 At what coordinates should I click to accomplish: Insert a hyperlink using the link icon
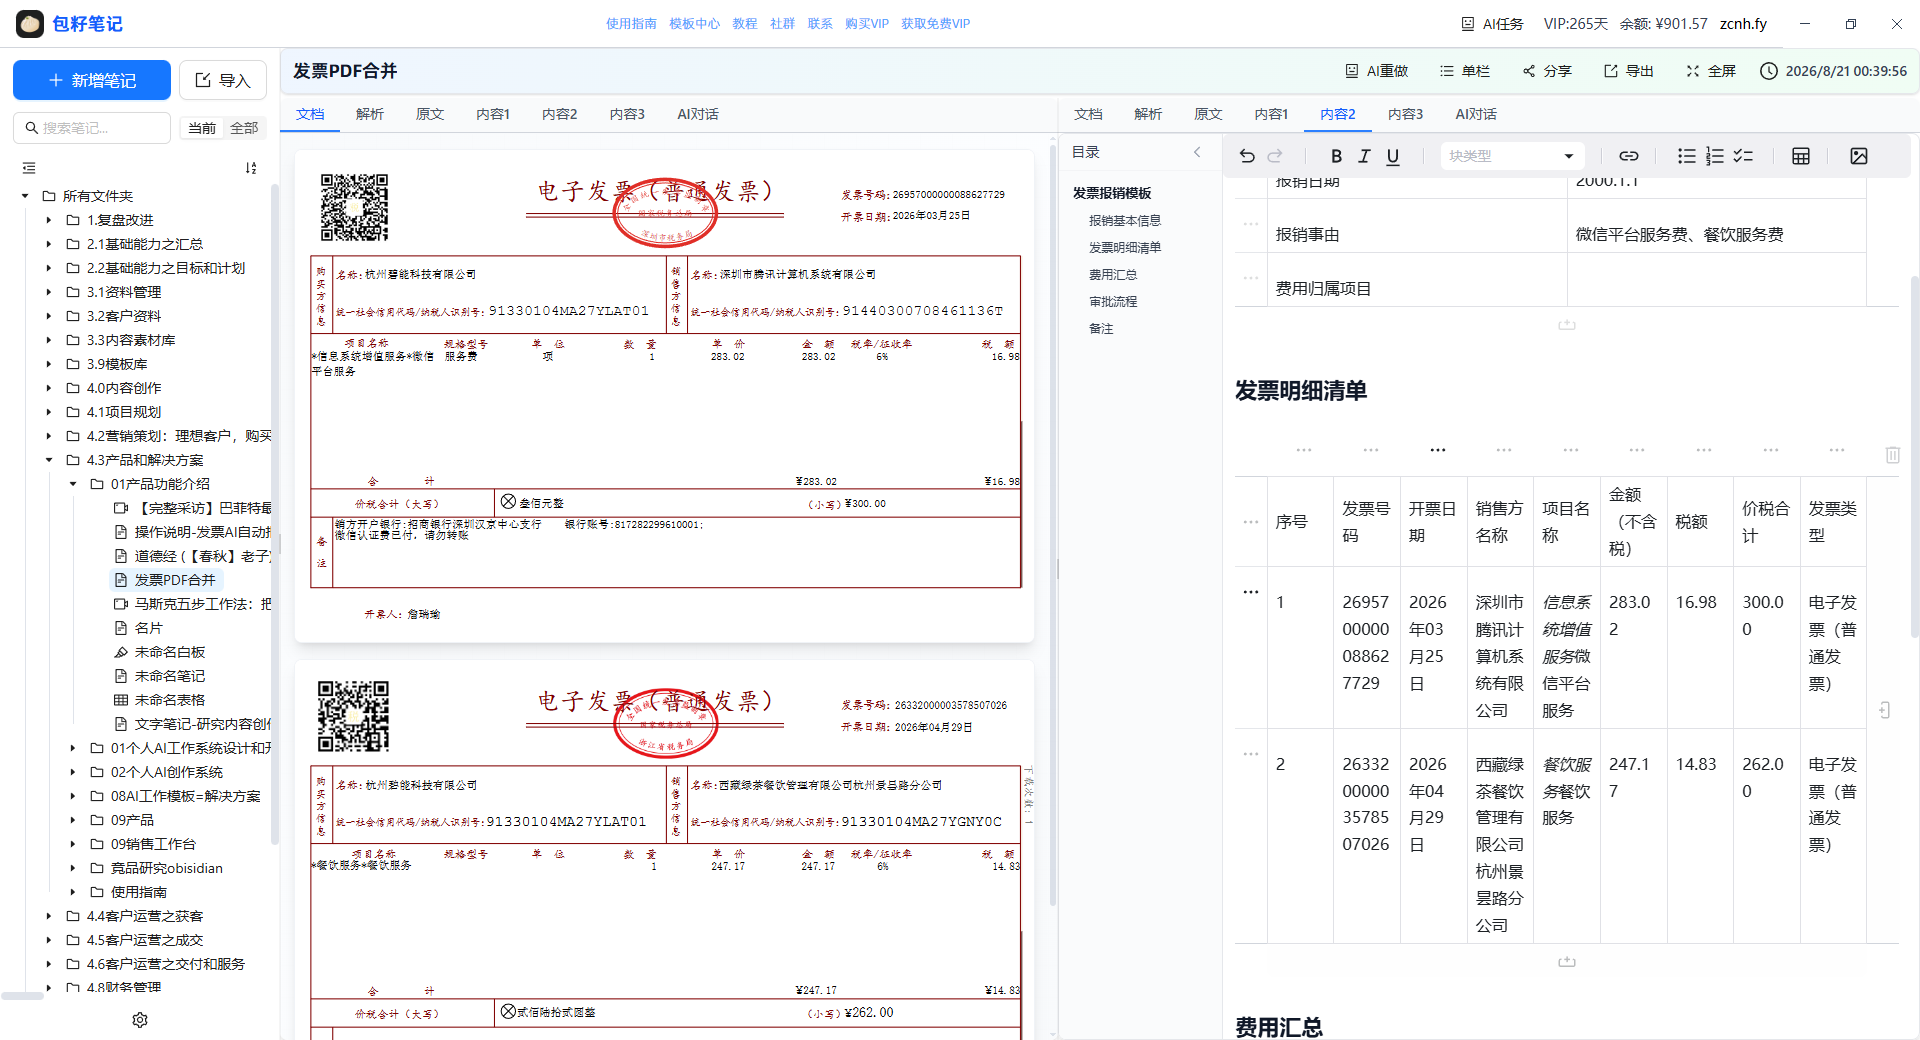coord(1629,156)
